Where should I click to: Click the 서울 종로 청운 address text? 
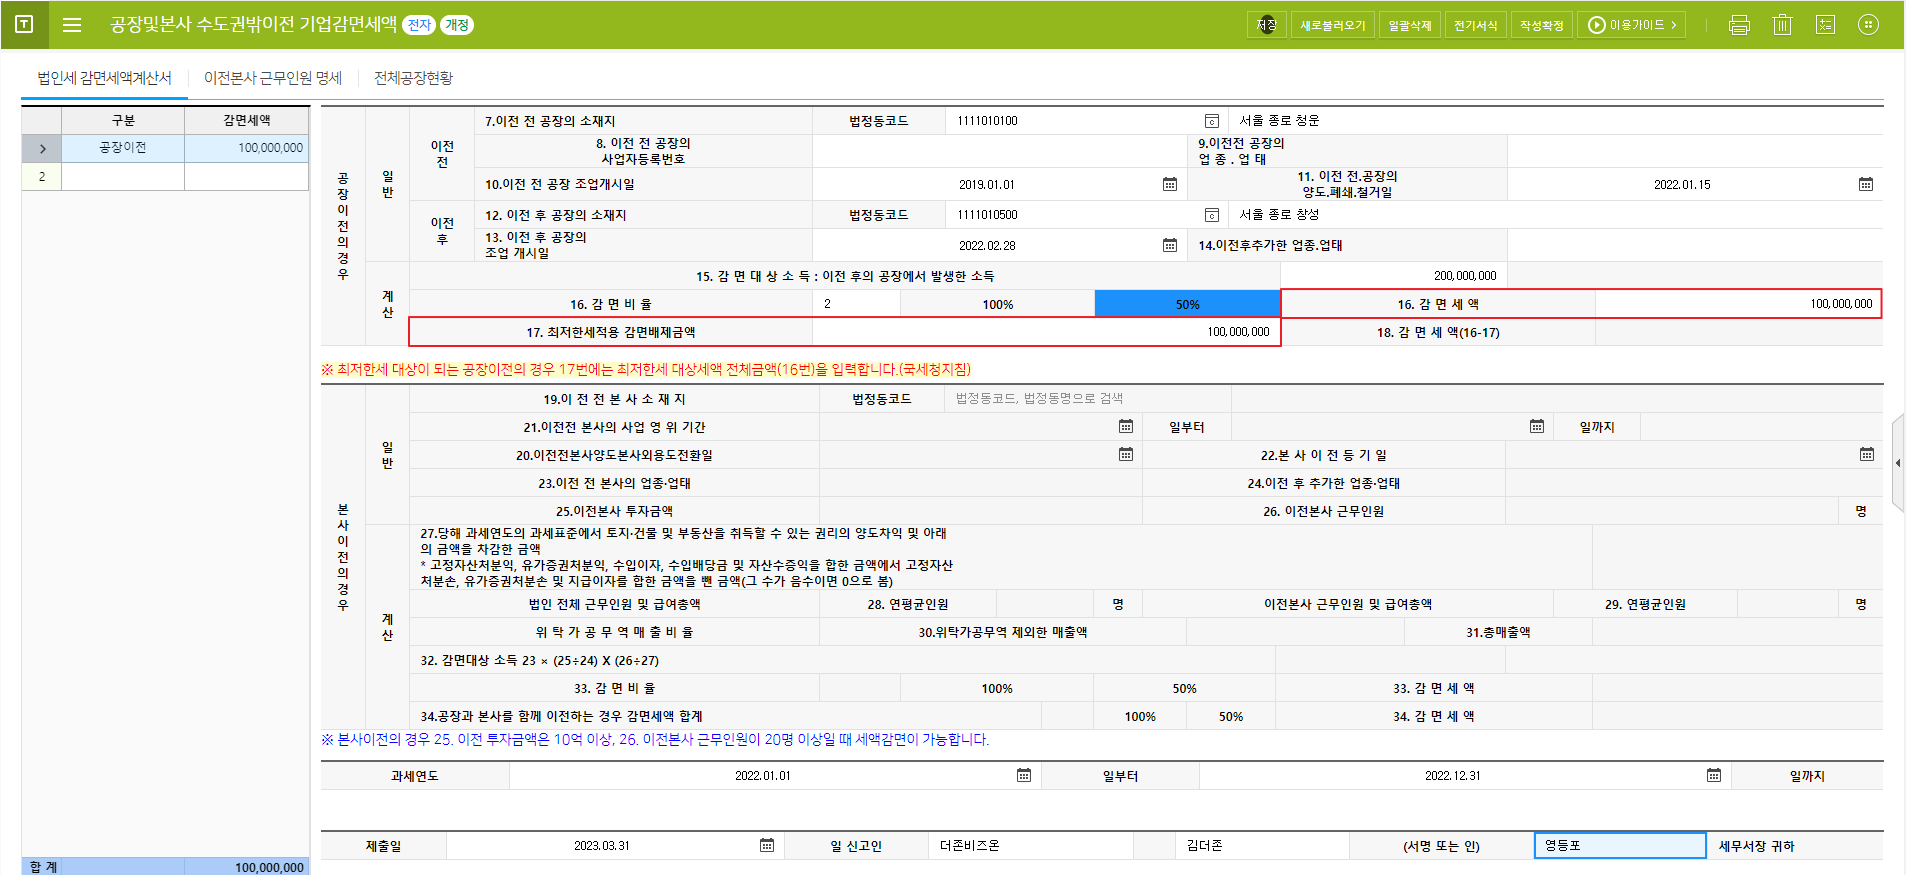pos(1279,121)
